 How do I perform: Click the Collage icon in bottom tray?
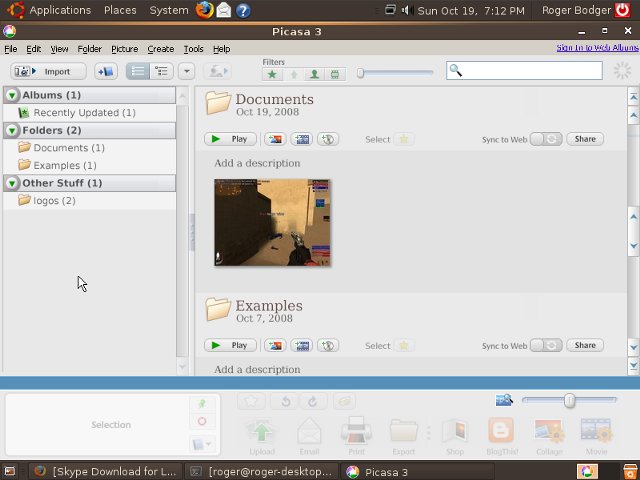click(x=549, y=438)
